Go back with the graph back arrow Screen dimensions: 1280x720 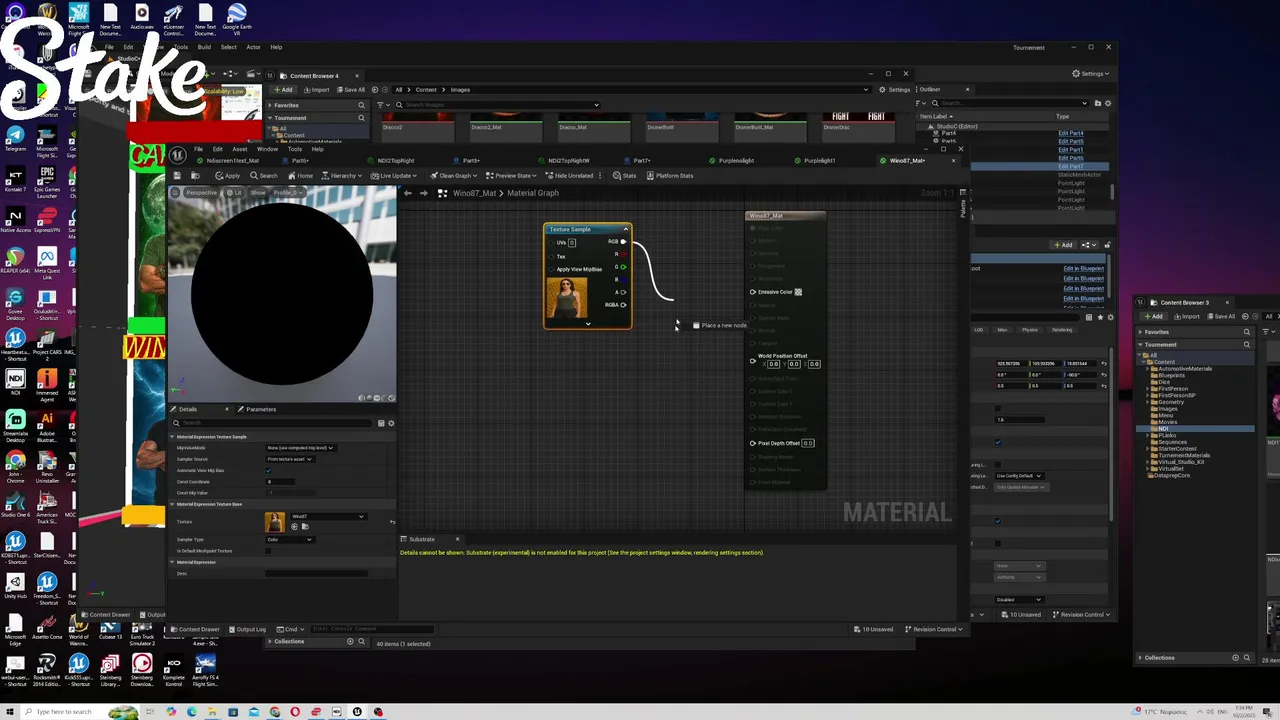(407, 193)
